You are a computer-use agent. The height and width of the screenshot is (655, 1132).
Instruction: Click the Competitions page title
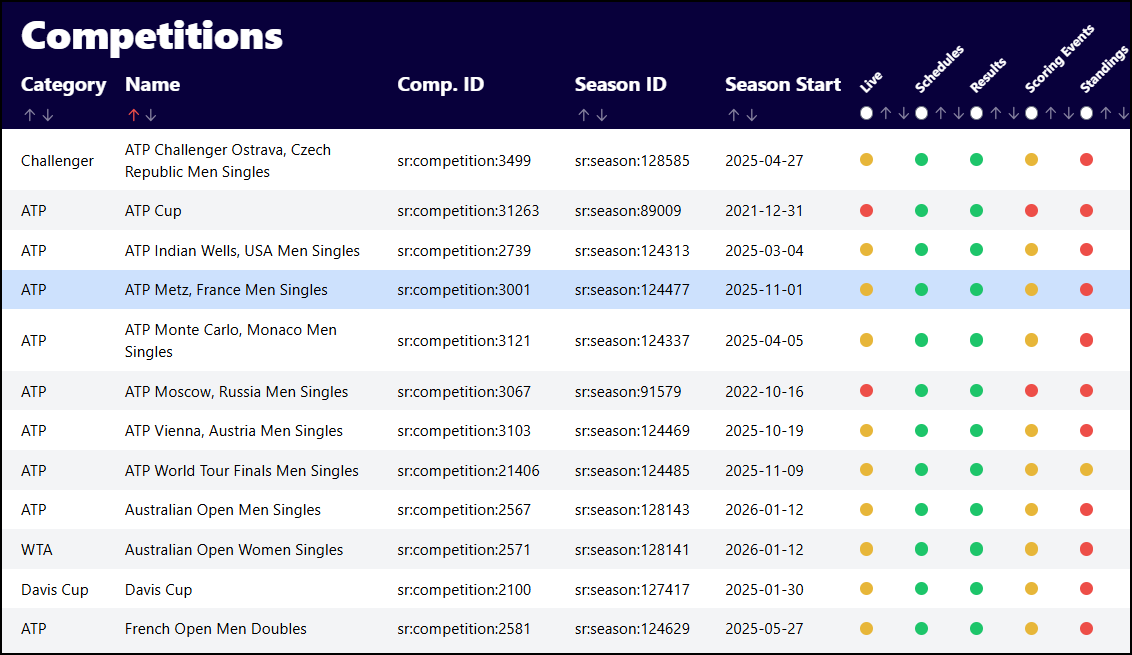[x=152, y=35]
